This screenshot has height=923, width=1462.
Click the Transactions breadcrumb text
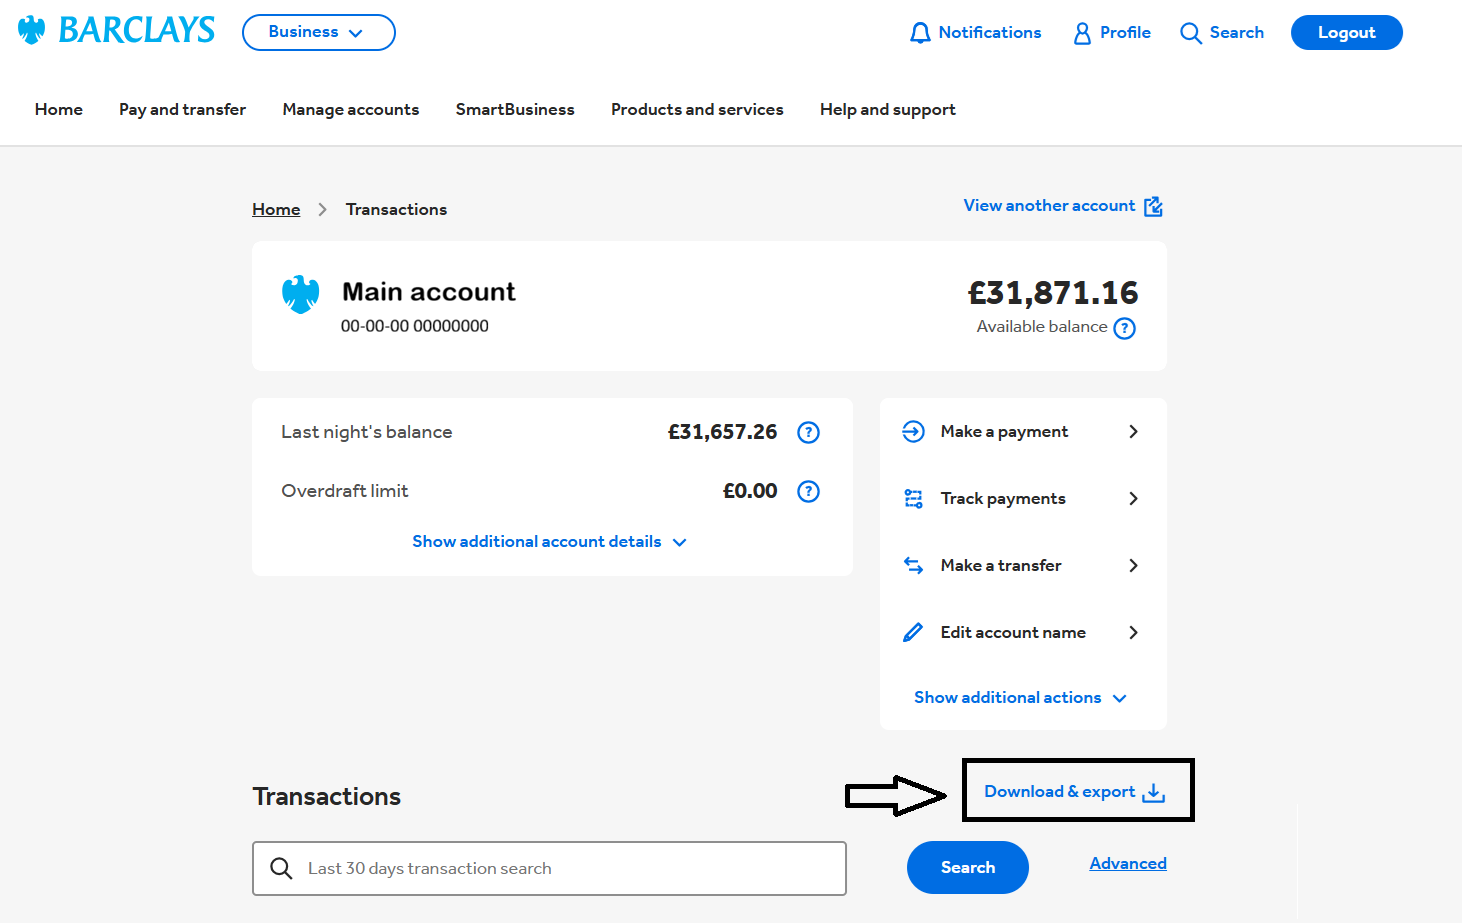pos(396,209)
